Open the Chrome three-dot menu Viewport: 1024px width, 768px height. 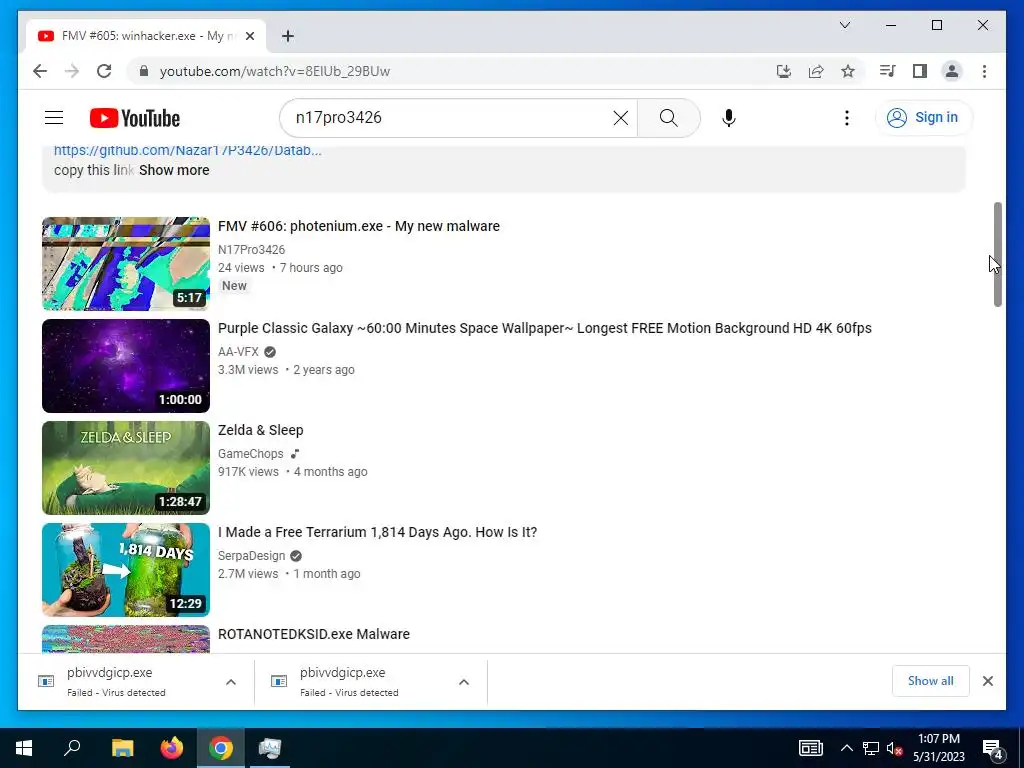(984, 71)
